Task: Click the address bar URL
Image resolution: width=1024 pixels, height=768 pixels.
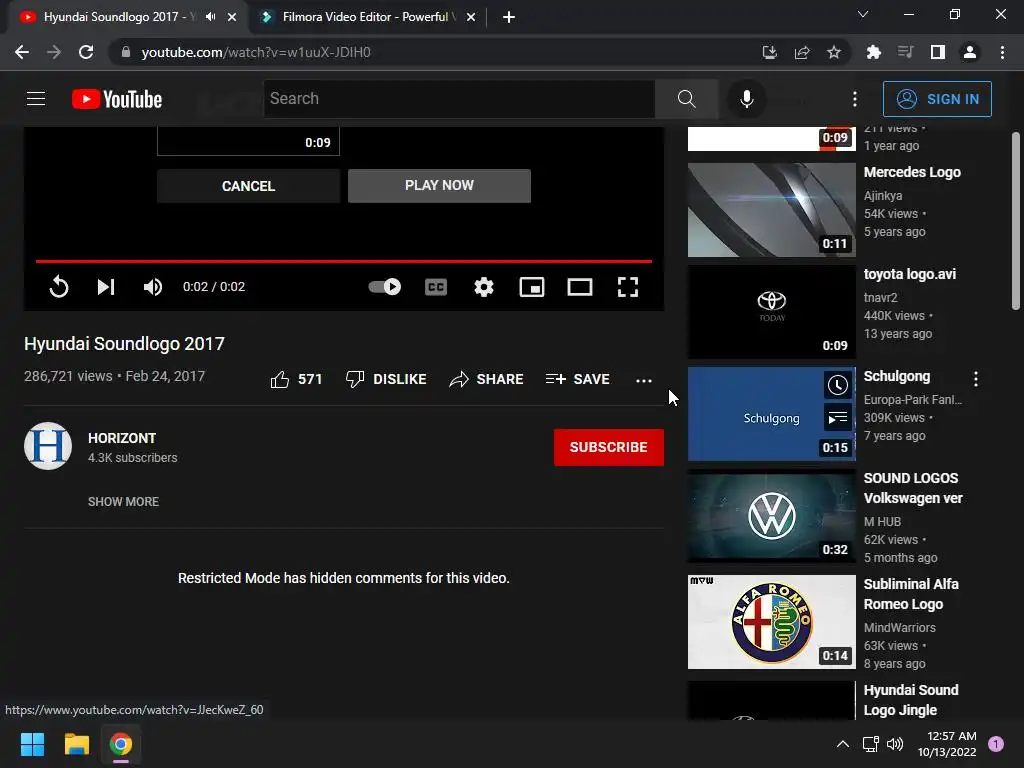Action: (256, 52)
